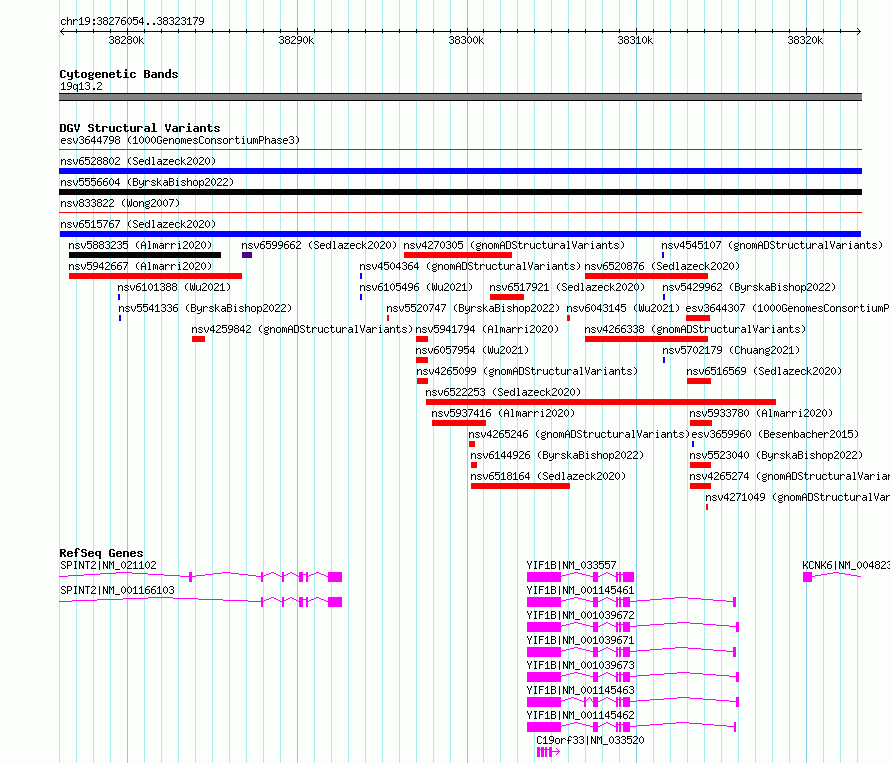Image resolution: width=890 pixels, height=763 pixels.
Task: Select the nsv5429962 ByrskaBishop2022 label
Action: (x=749, y=287)
